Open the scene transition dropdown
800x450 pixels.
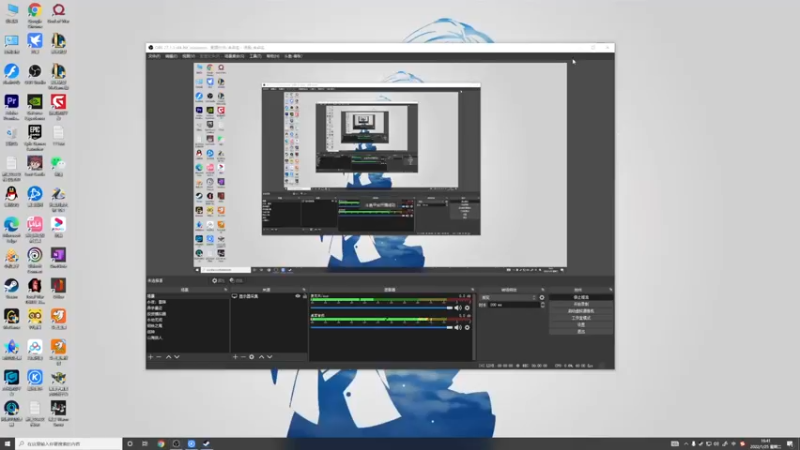coord(509,297)
